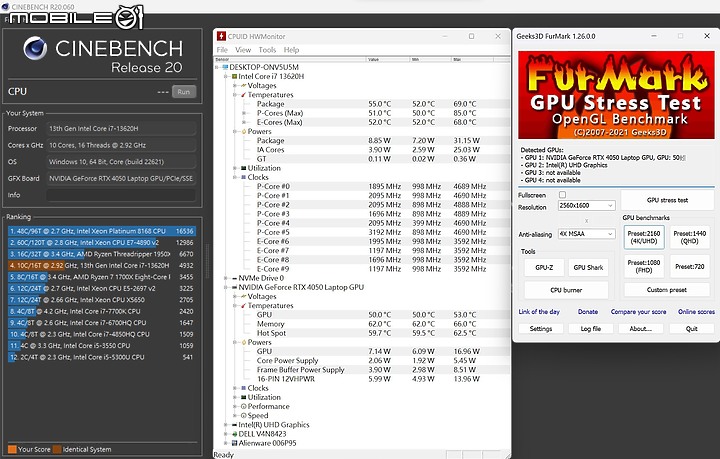The height and width of the screenshot is (459, 720).
Task: Open the Resolution 2560x1600 dropdown
Action: point(586,205)
